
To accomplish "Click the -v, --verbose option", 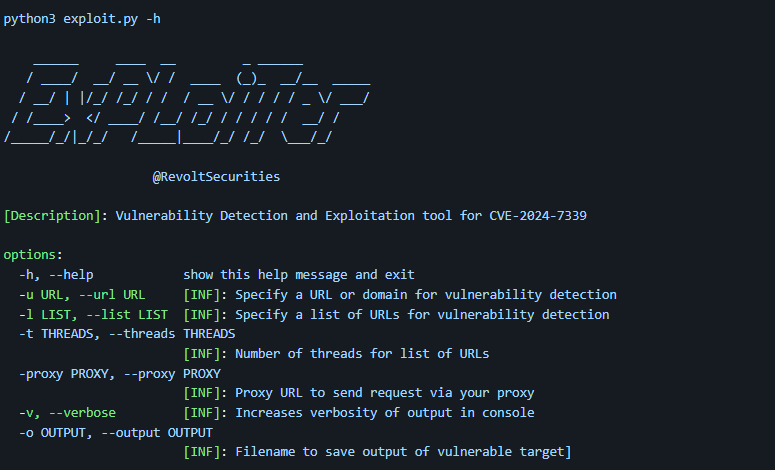I will tap(67, 412).
